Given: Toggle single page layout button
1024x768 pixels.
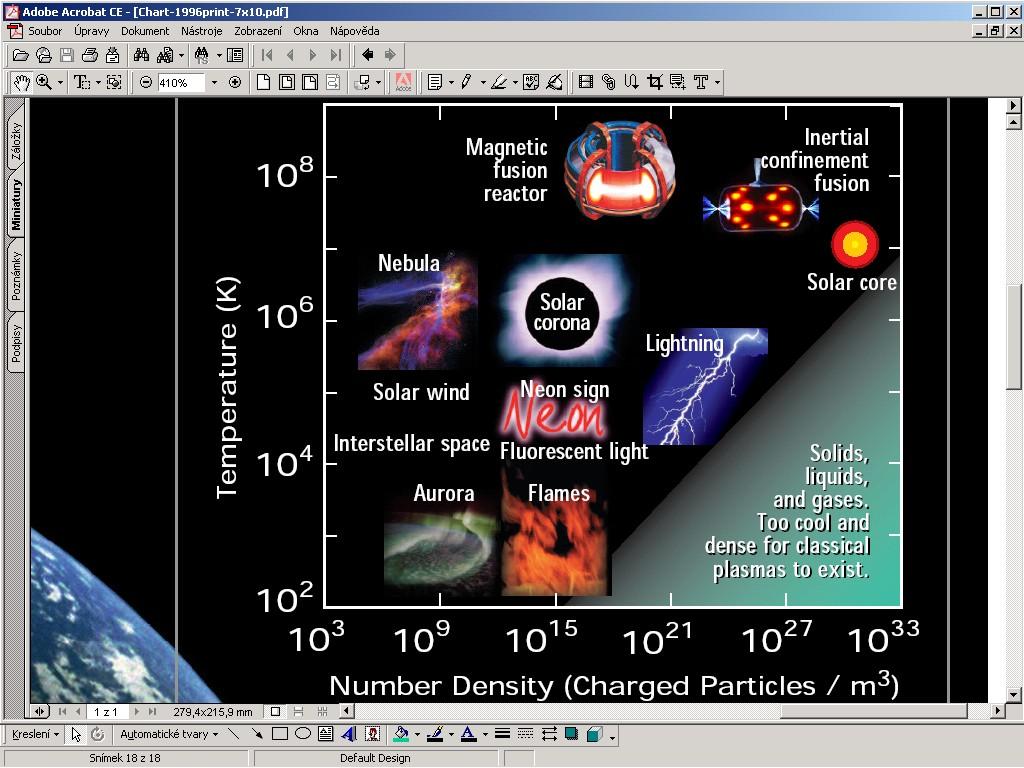Looking at the screenshot, I should 276,711.
